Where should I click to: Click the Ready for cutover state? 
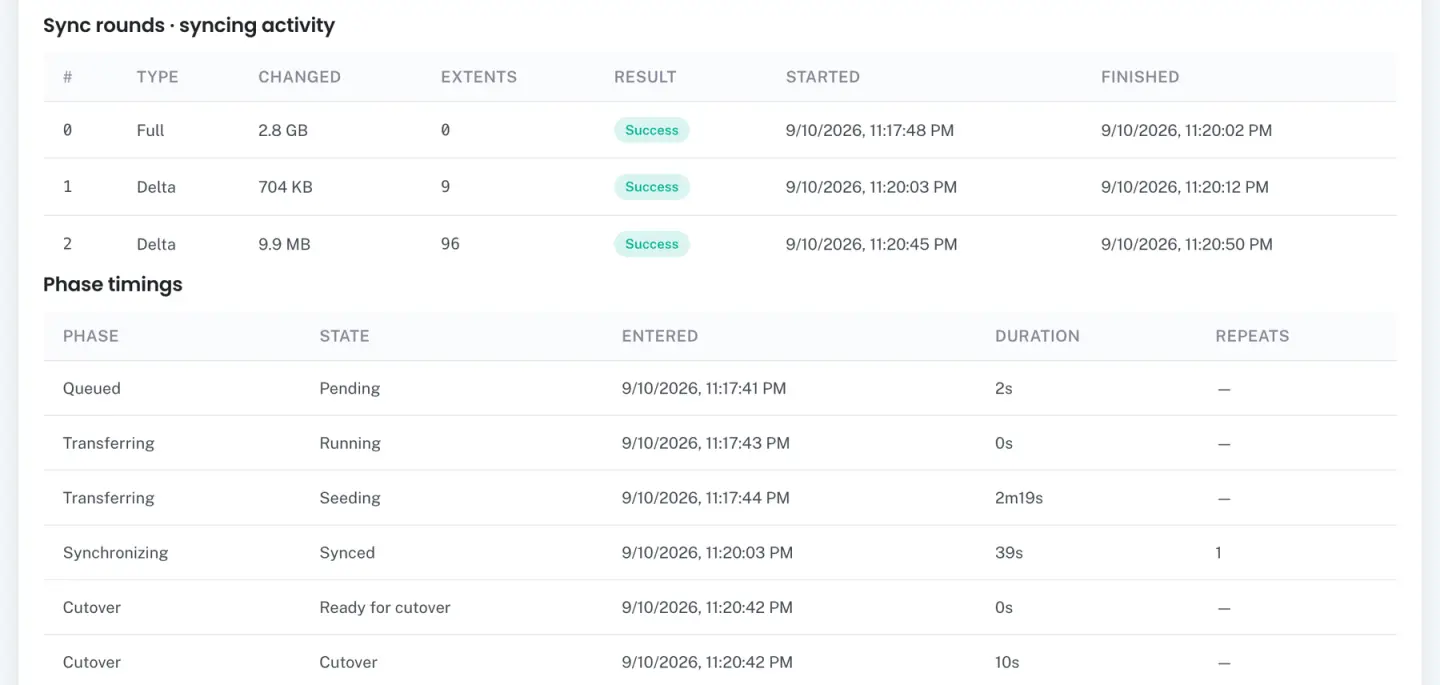tap(385, 608)
